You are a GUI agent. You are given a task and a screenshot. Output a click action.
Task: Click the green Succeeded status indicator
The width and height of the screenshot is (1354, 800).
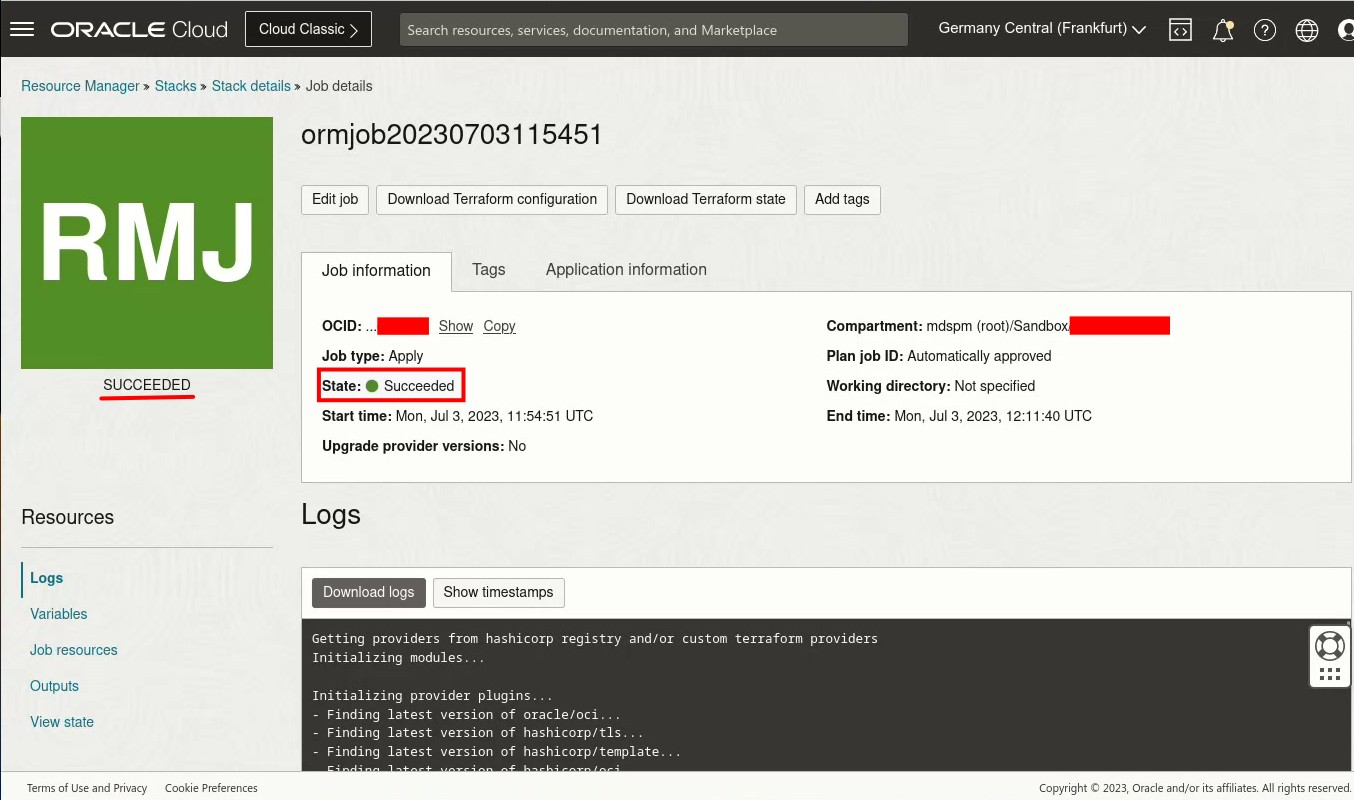point(372,386)
